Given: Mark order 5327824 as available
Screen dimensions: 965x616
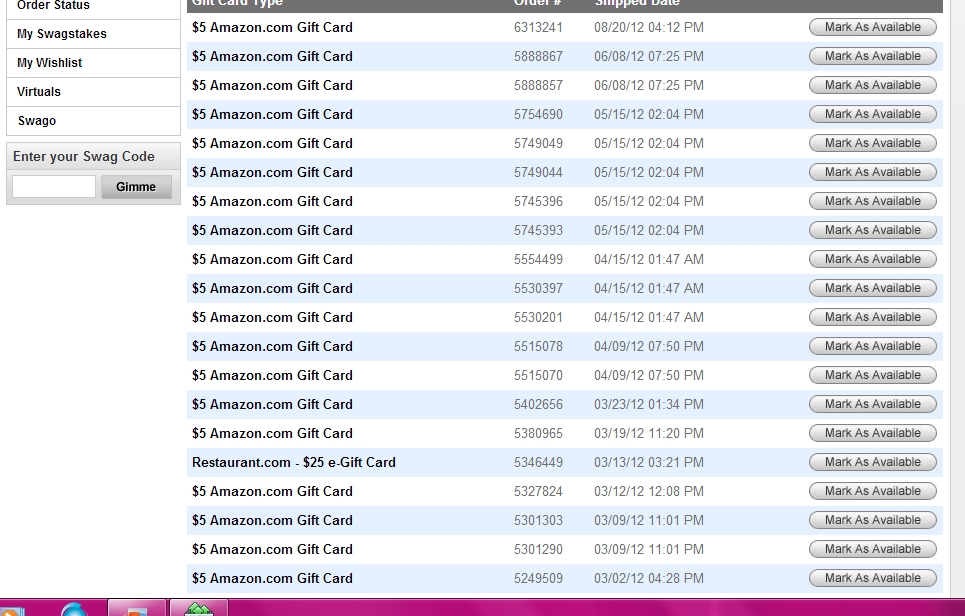Looking at the screenshot, I should point(872,492).
